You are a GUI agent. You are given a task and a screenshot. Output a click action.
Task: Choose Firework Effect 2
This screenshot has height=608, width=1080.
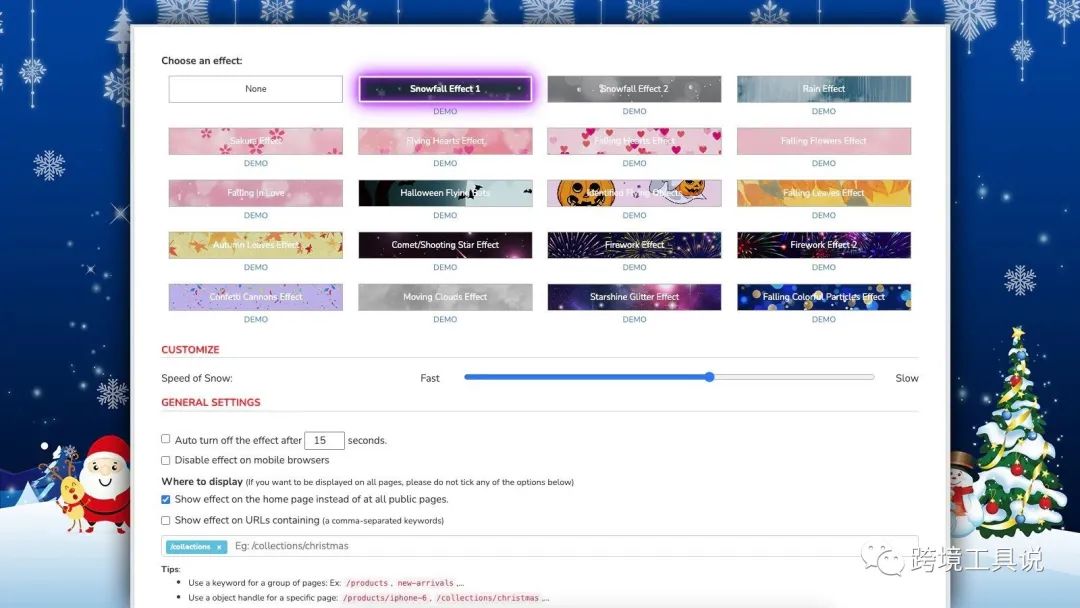point(823,244)
